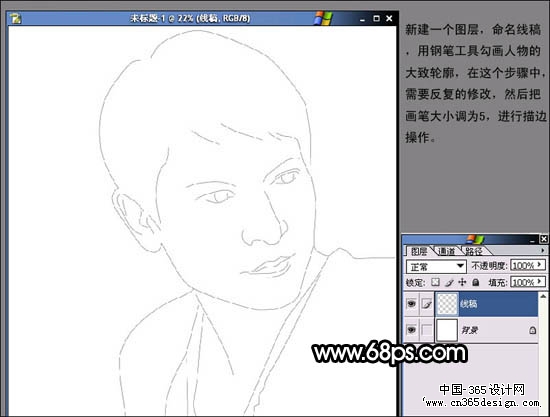
Task: Switch to the 路径 tab
Action: (474, 251)
